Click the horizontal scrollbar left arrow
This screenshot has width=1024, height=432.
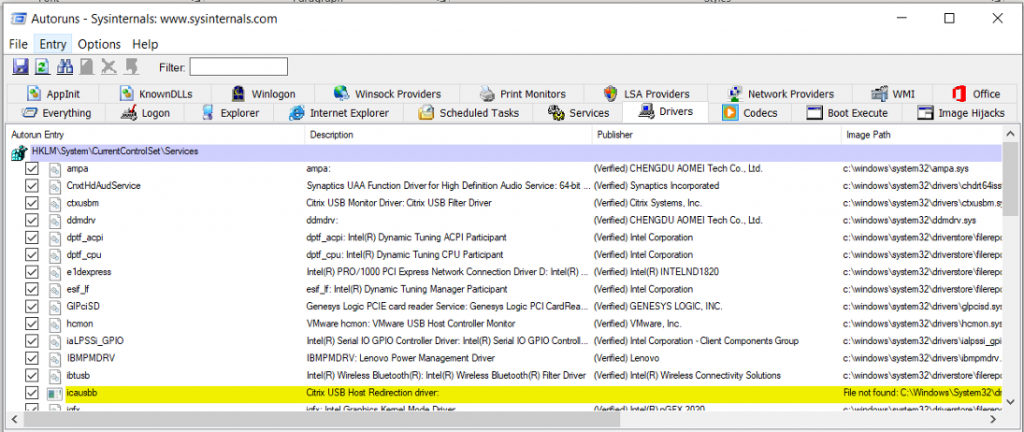14,419
